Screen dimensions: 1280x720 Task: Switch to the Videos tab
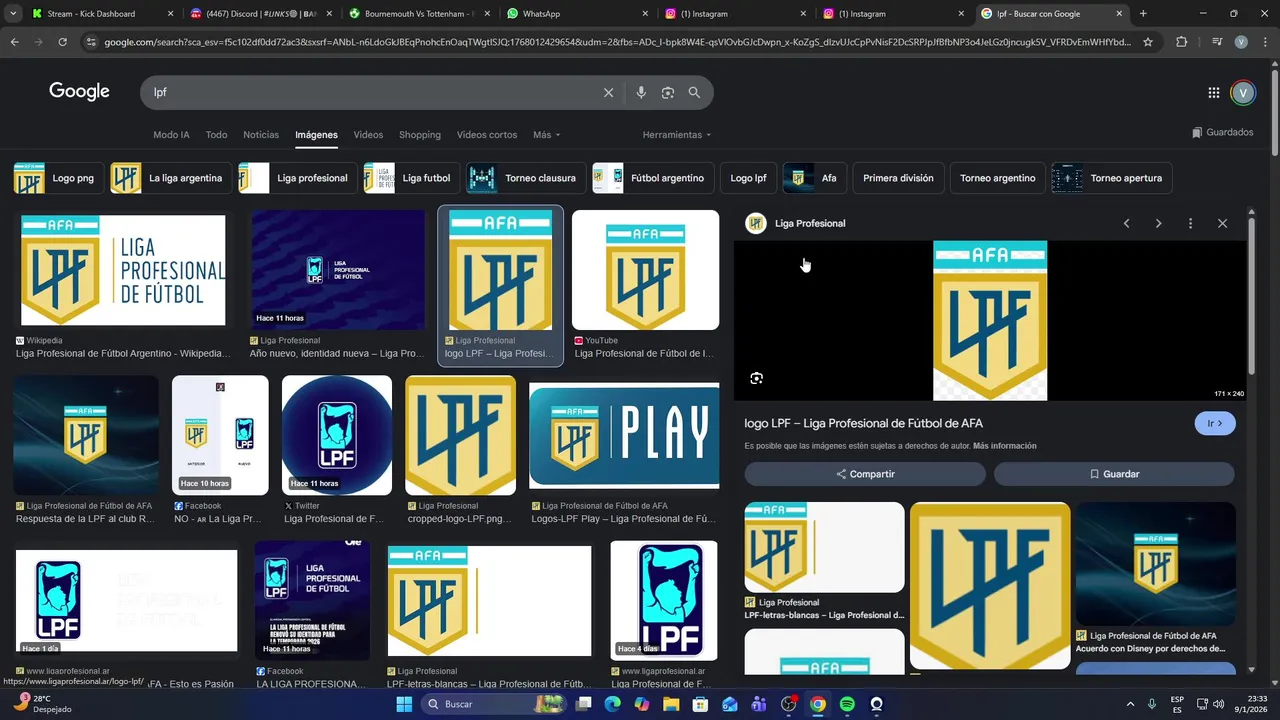point(368,135)
